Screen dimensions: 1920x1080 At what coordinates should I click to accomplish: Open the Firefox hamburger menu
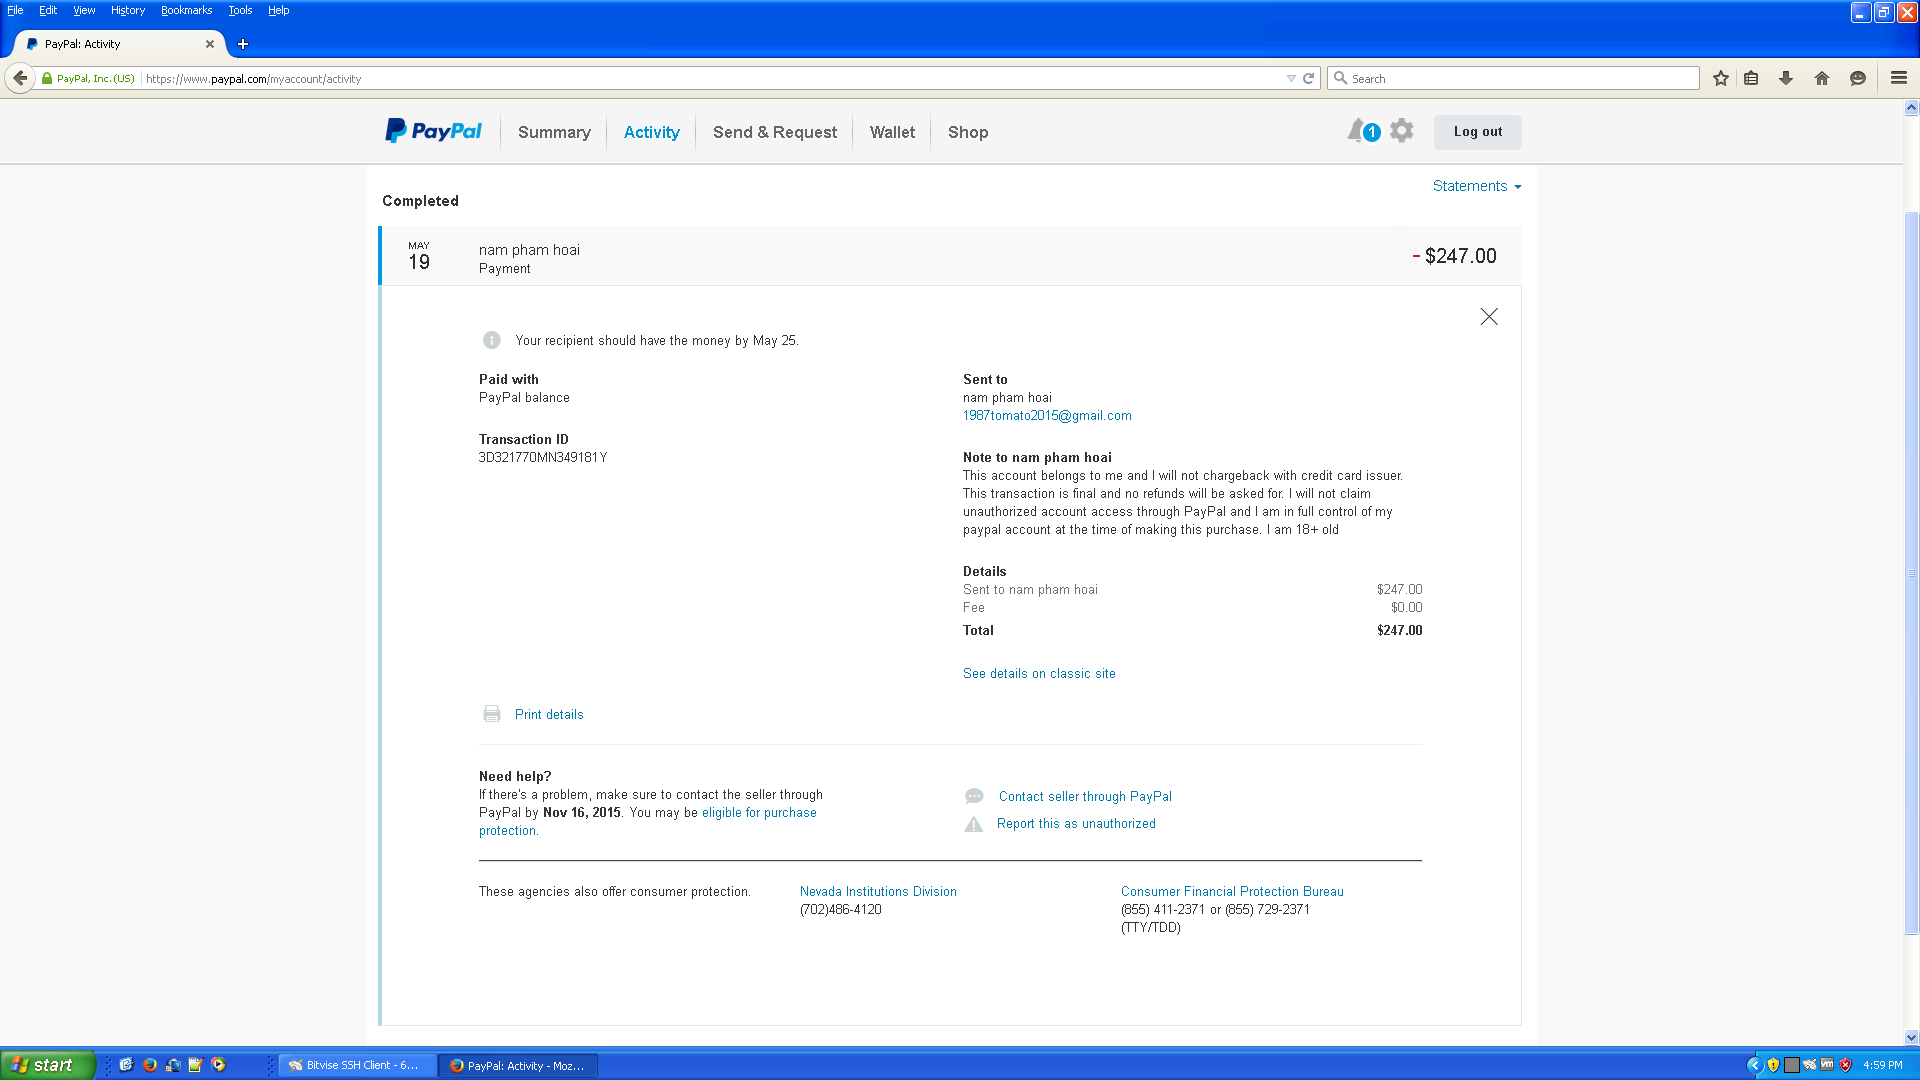click(x=1898, y=78)
